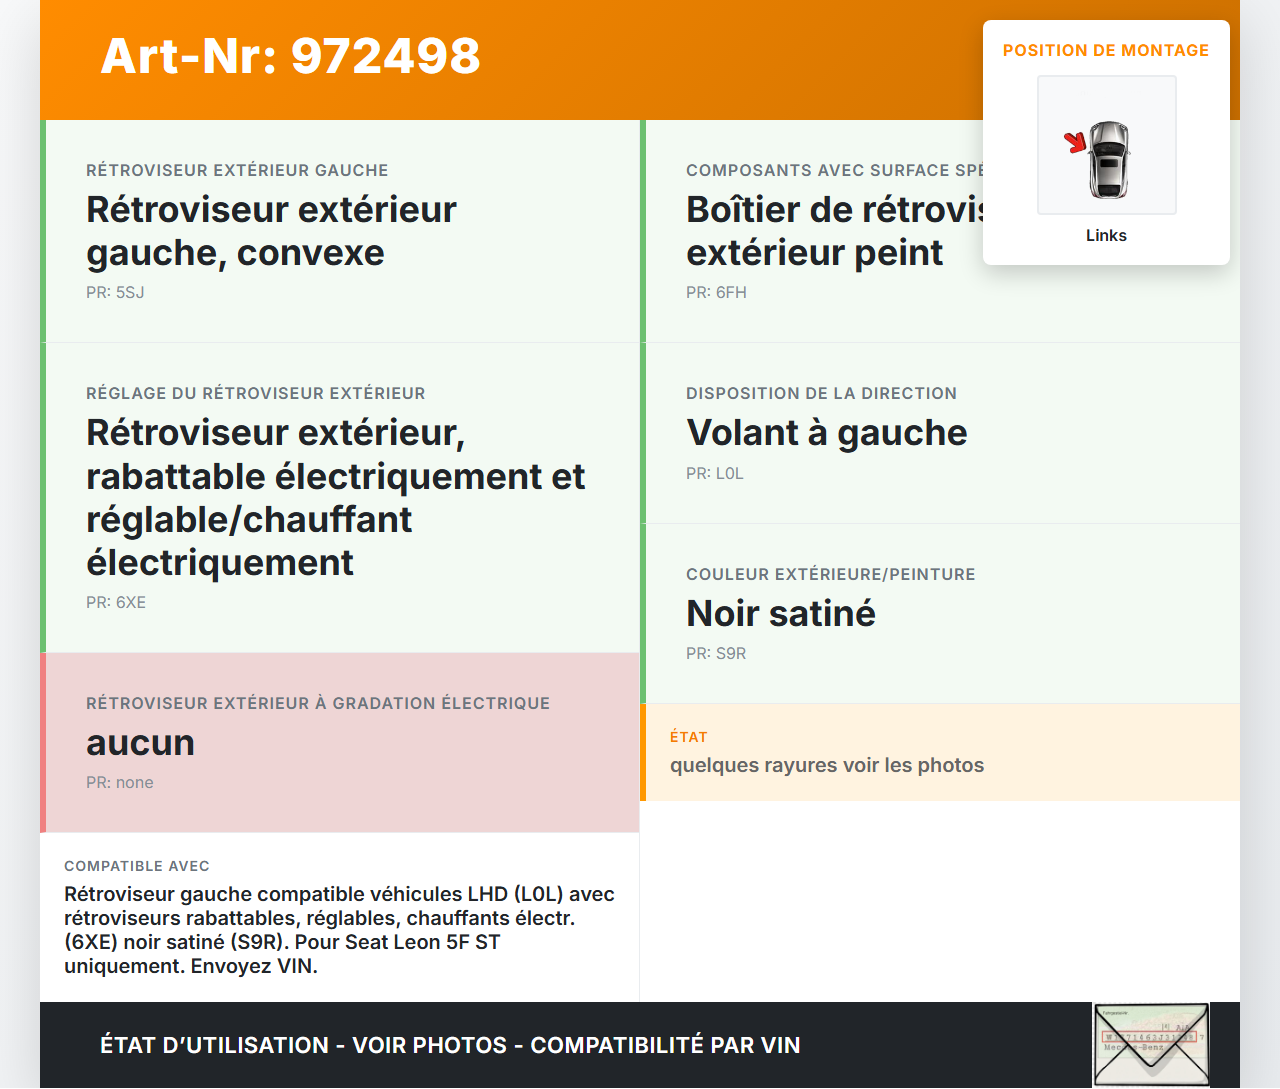1280x1089 pixels.
Task: Click the red arrow on the car diagram
Action: pos(1076,143)
